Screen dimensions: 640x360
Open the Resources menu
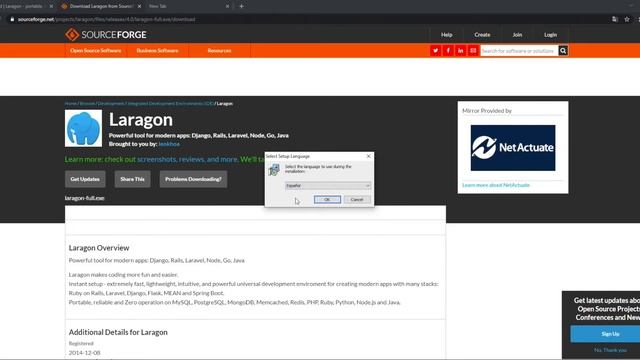point(219,51)
